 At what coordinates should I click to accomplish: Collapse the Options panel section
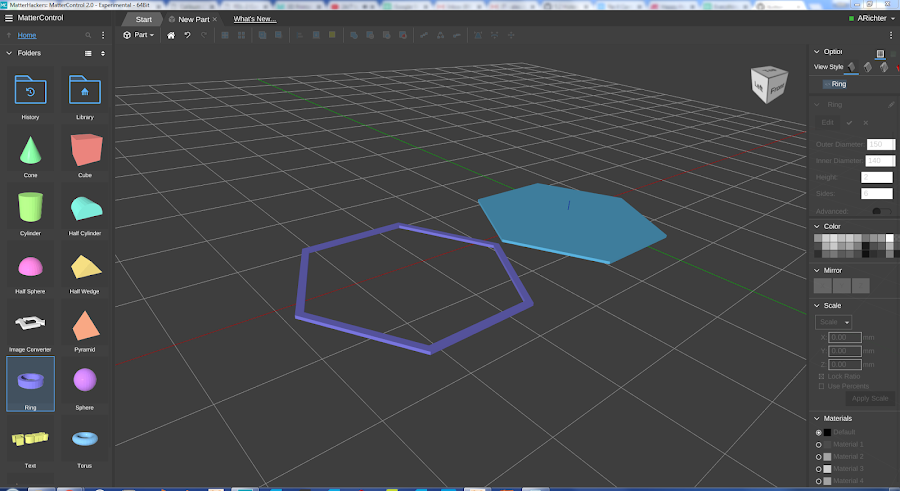point(817,52)
